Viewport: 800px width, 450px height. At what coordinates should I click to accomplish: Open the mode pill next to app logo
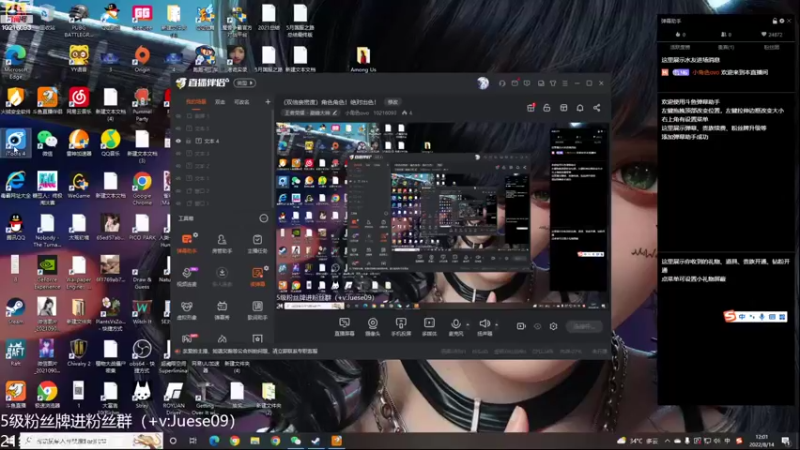point(244,83)
